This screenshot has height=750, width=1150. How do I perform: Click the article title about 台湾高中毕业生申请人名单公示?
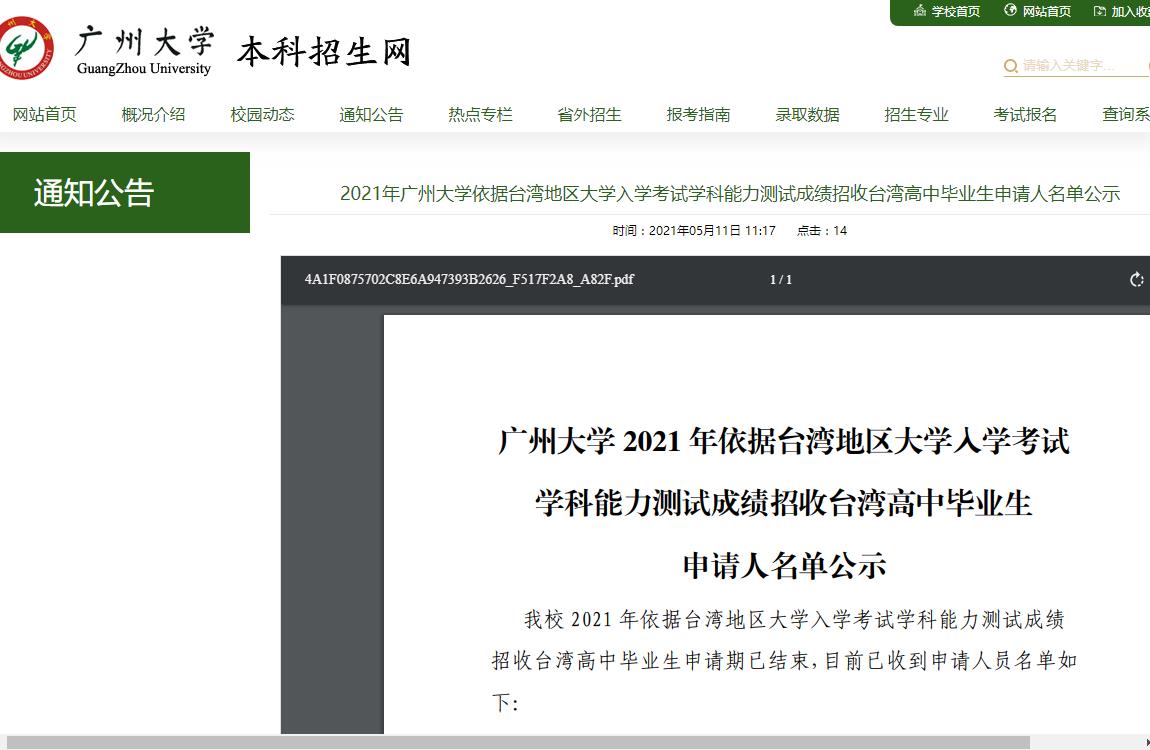tap(730, 194)
